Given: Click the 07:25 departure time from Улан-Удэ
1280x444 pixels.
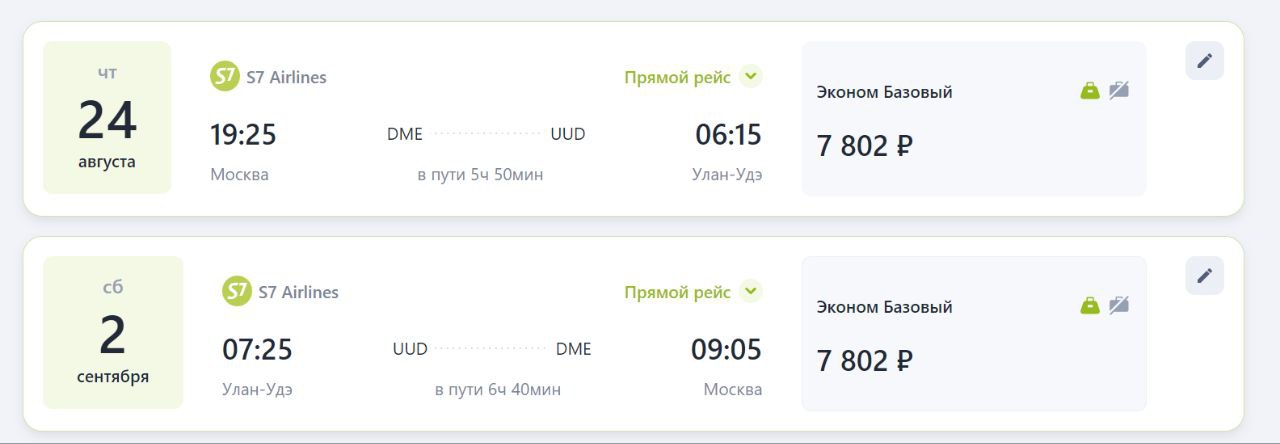Looking at the screenshot, I should (257, 350).
